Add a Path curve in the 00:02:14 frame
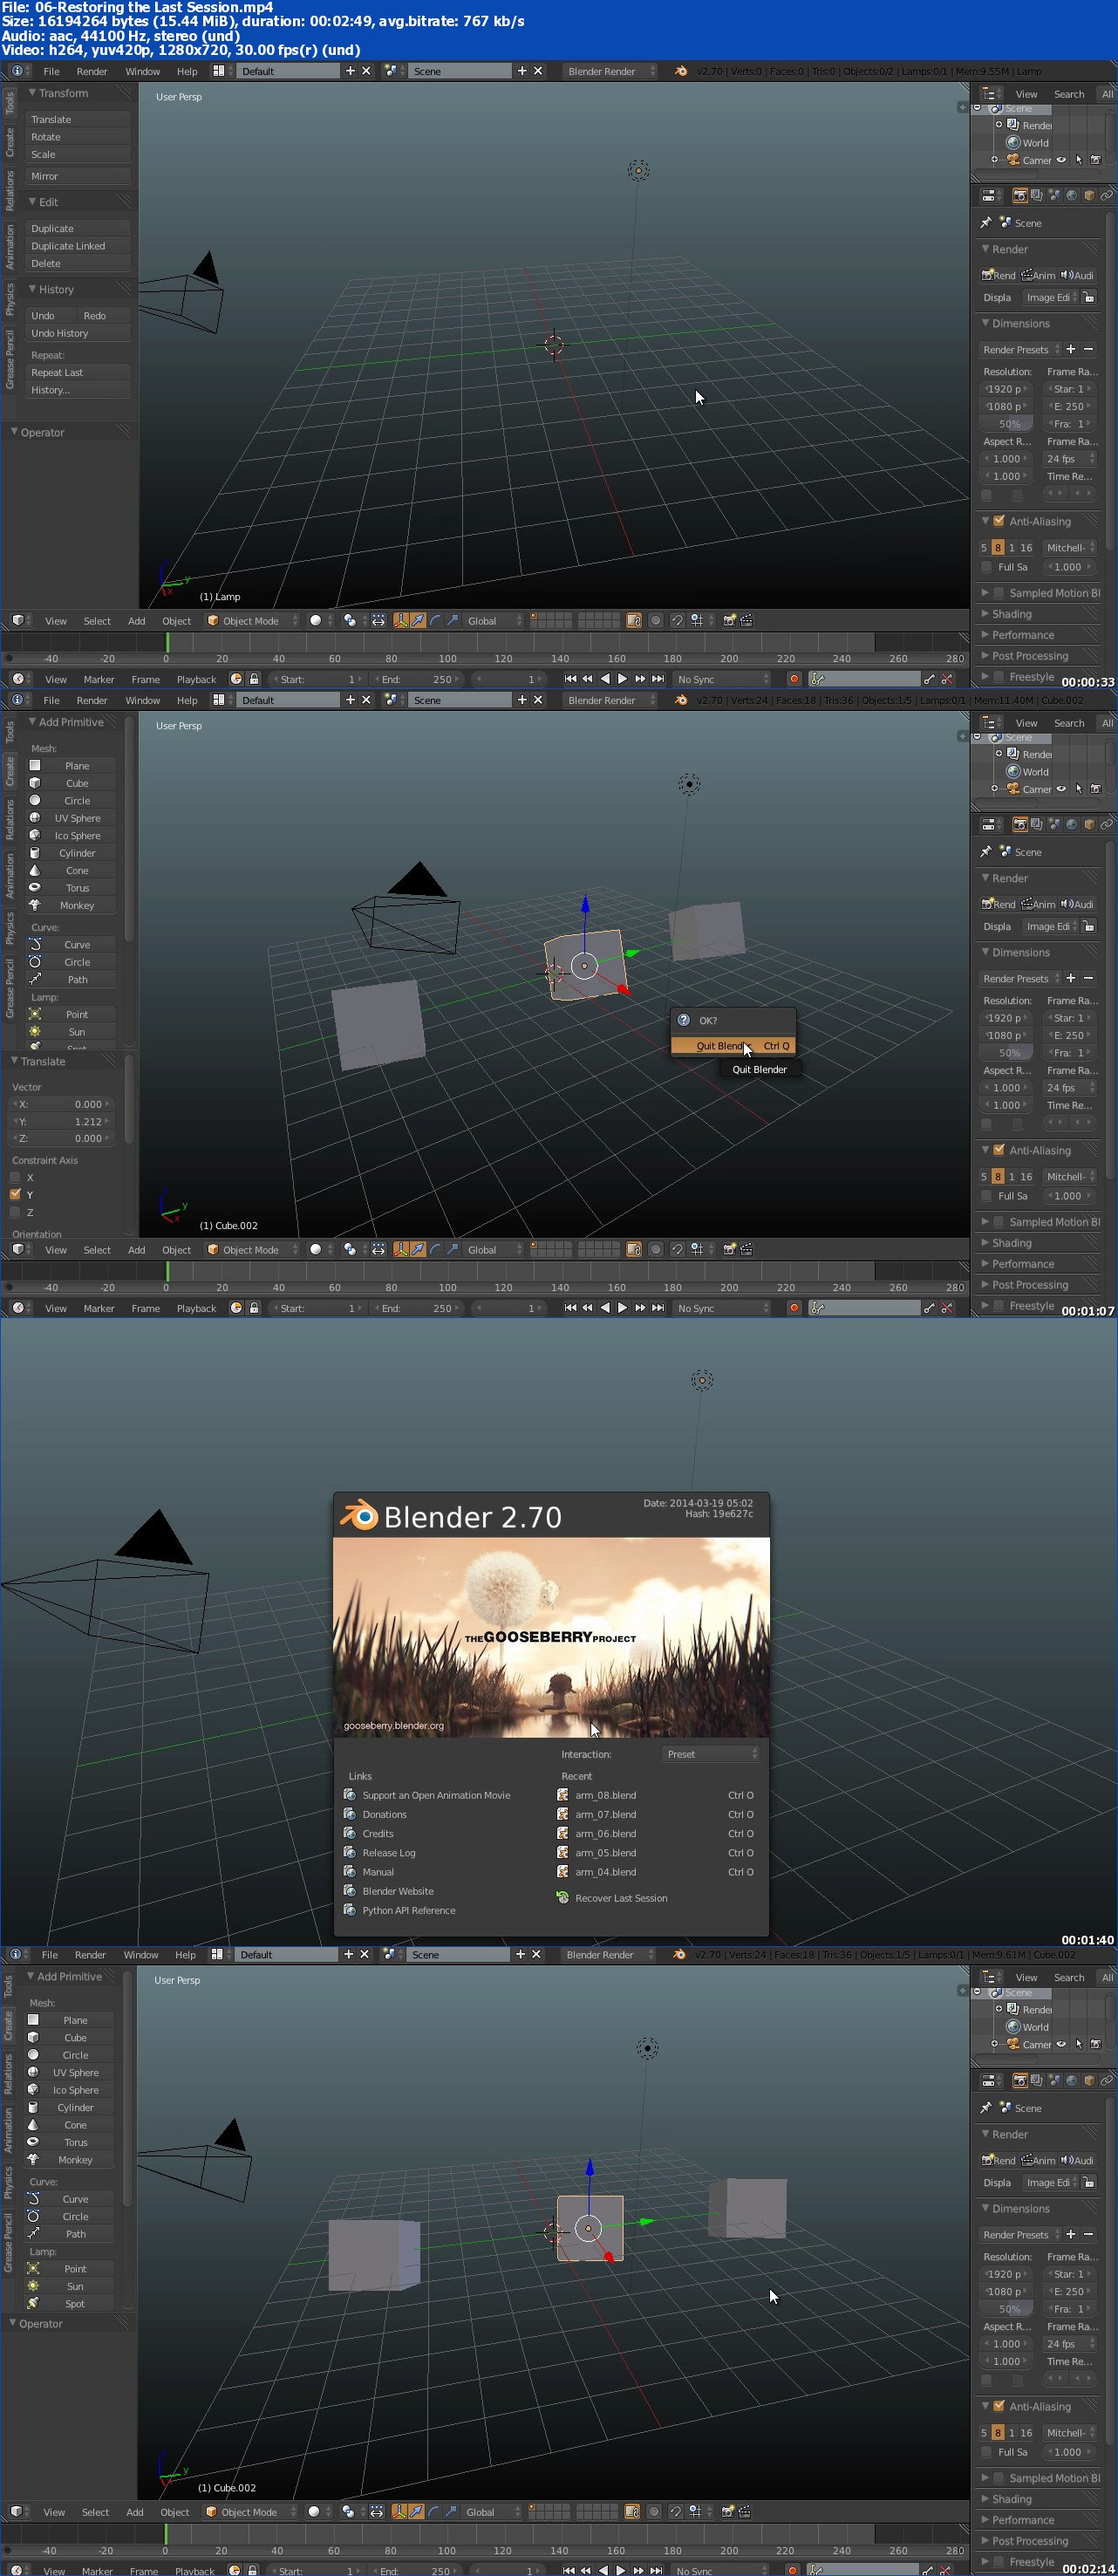Viewport: 1118px width, 2576px height. 69,2234
